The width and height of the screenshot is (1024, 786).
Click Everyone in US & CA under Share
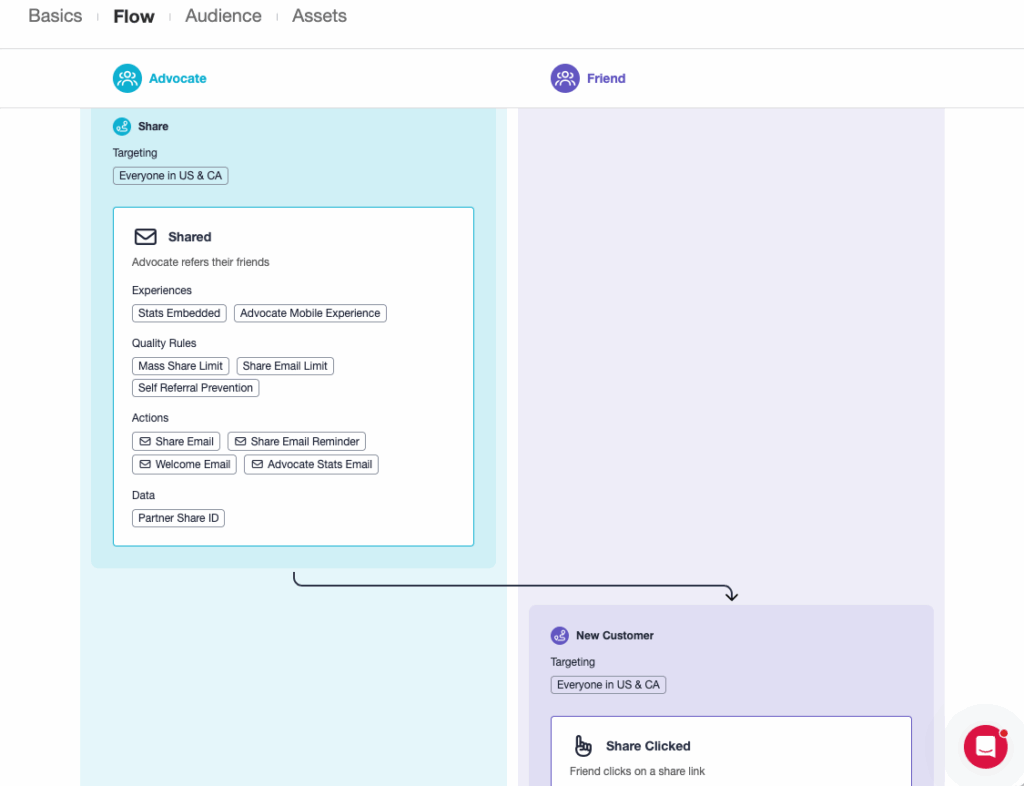pyautogui.click(x=170, y=176)
